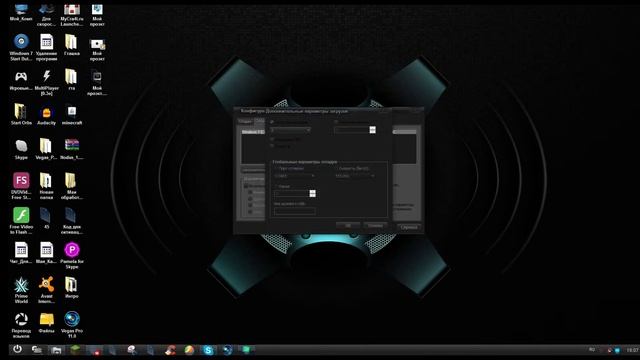Open the COM1 debug port dropdown
Image resolution: width=640 pixels, height=360 pixels.
pos(295,176)
